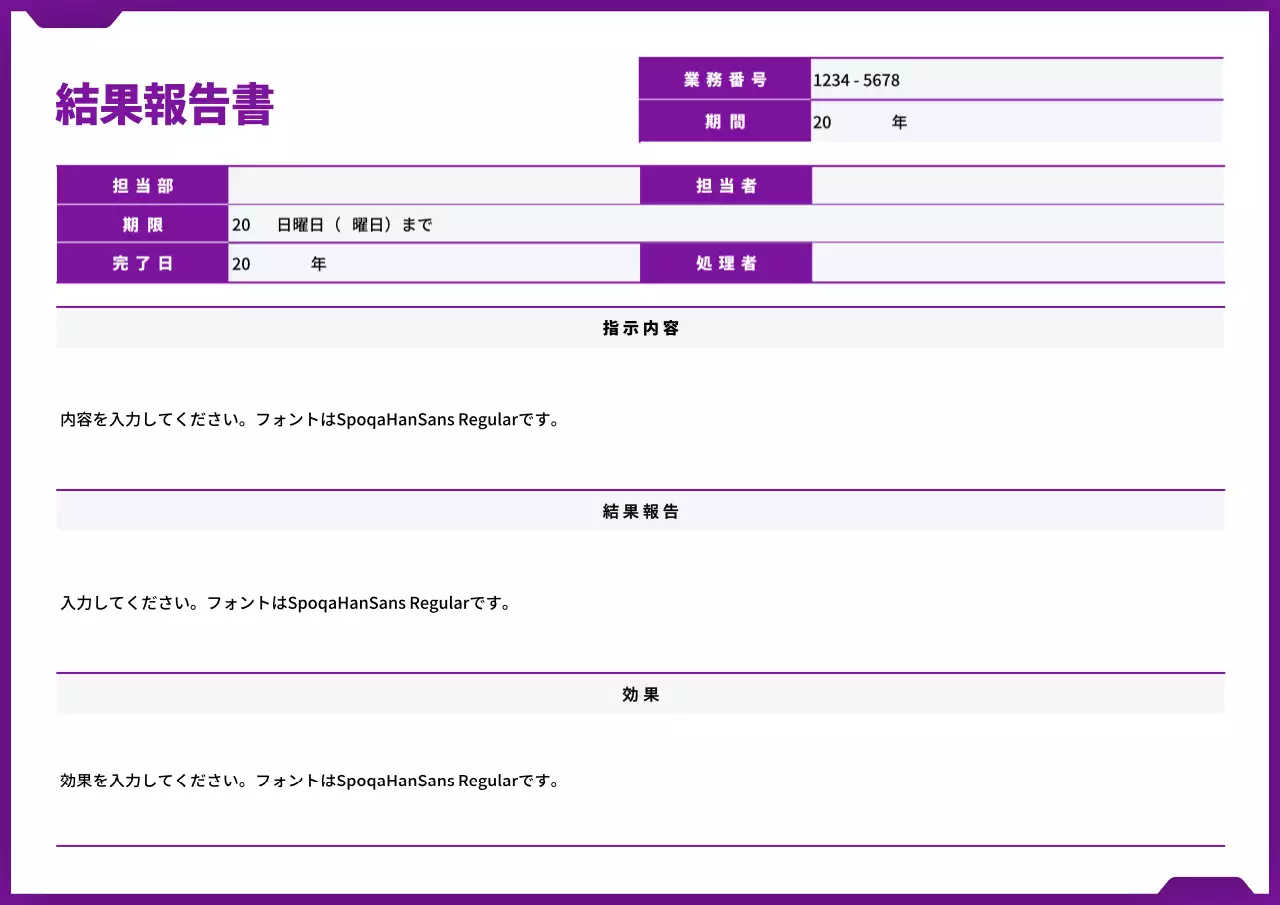Click the empty 担当者 input field
This screenshot has height=905, width=1280.
(1017, 186)
